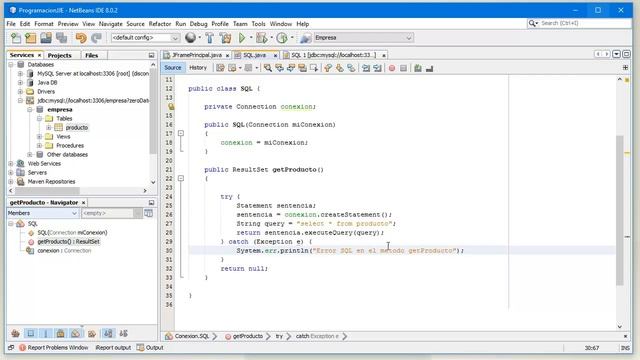This screenshot has height=360, width=640.
Task: Switch to the Files tab
Action: pyautogui.click(x=92, y=55)
